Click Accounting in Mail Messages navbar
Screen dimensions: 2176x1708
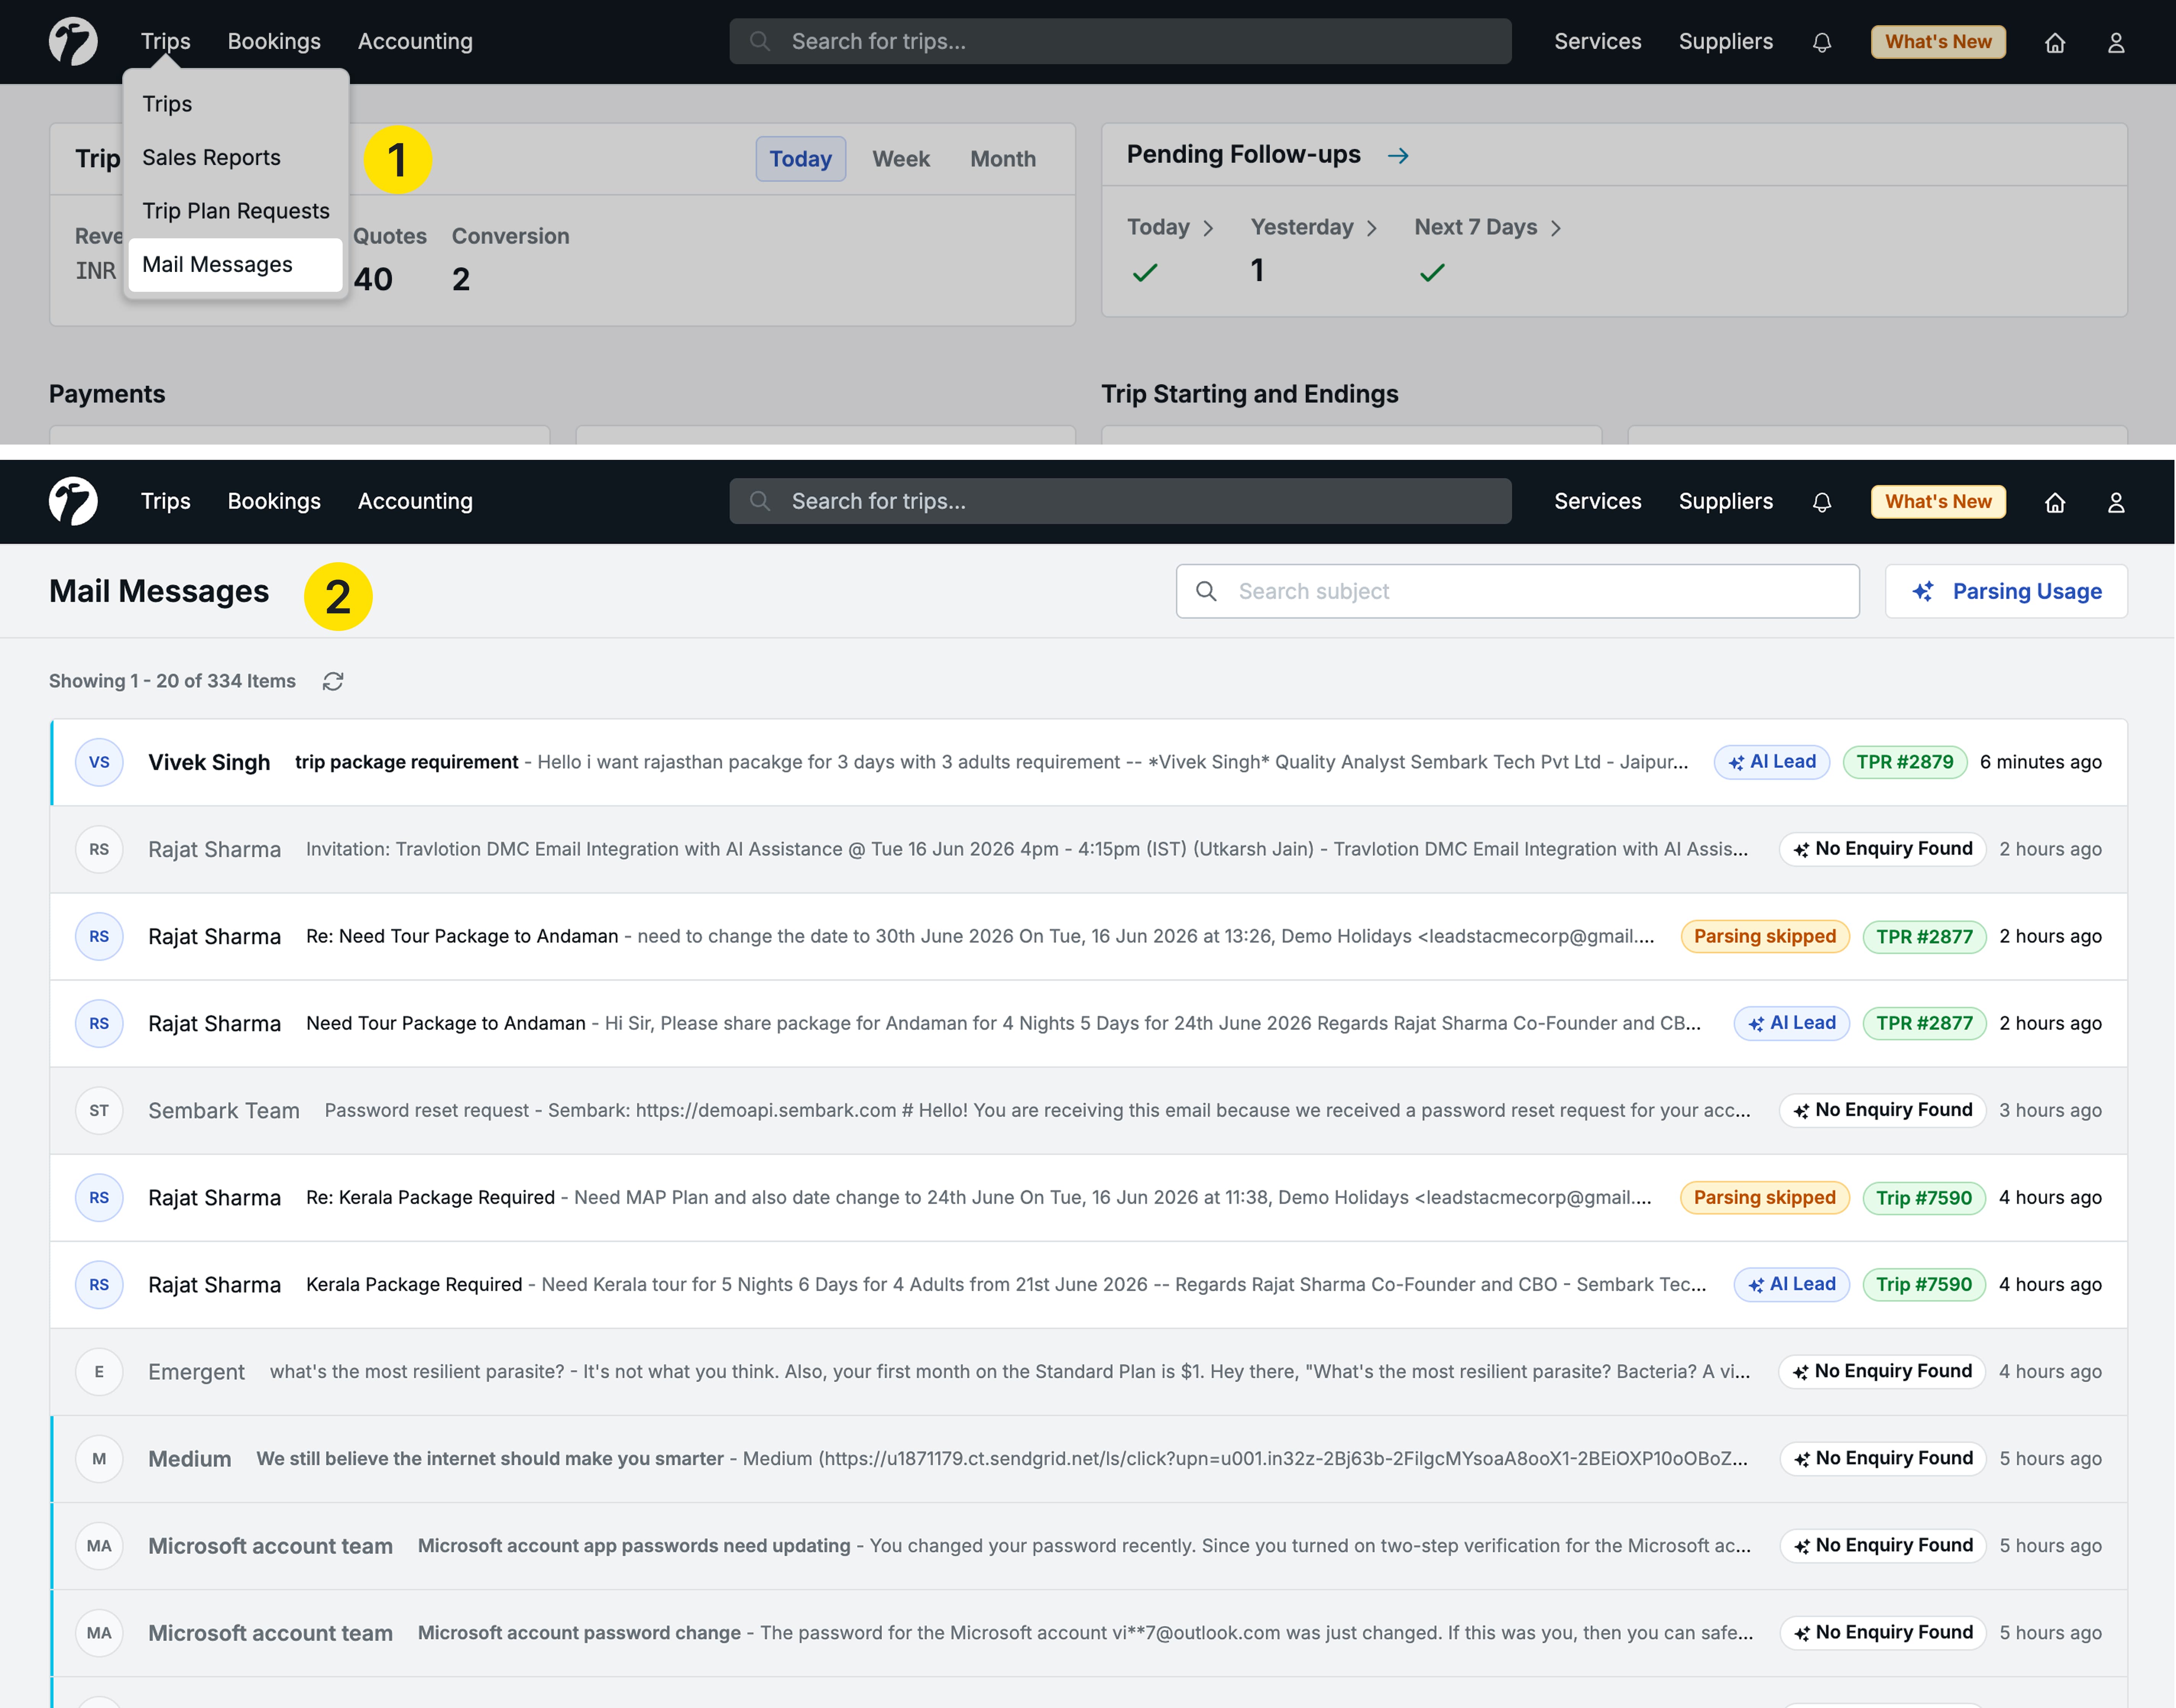click(x=415, y=501)
